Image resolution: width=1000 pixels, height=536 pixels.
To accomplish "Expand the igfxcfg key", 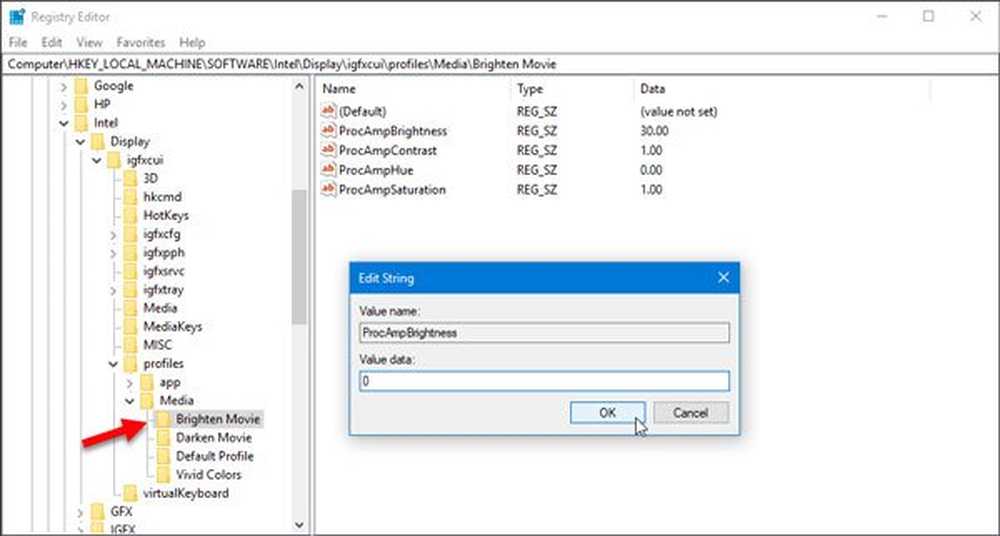I will tap(114, 235).
